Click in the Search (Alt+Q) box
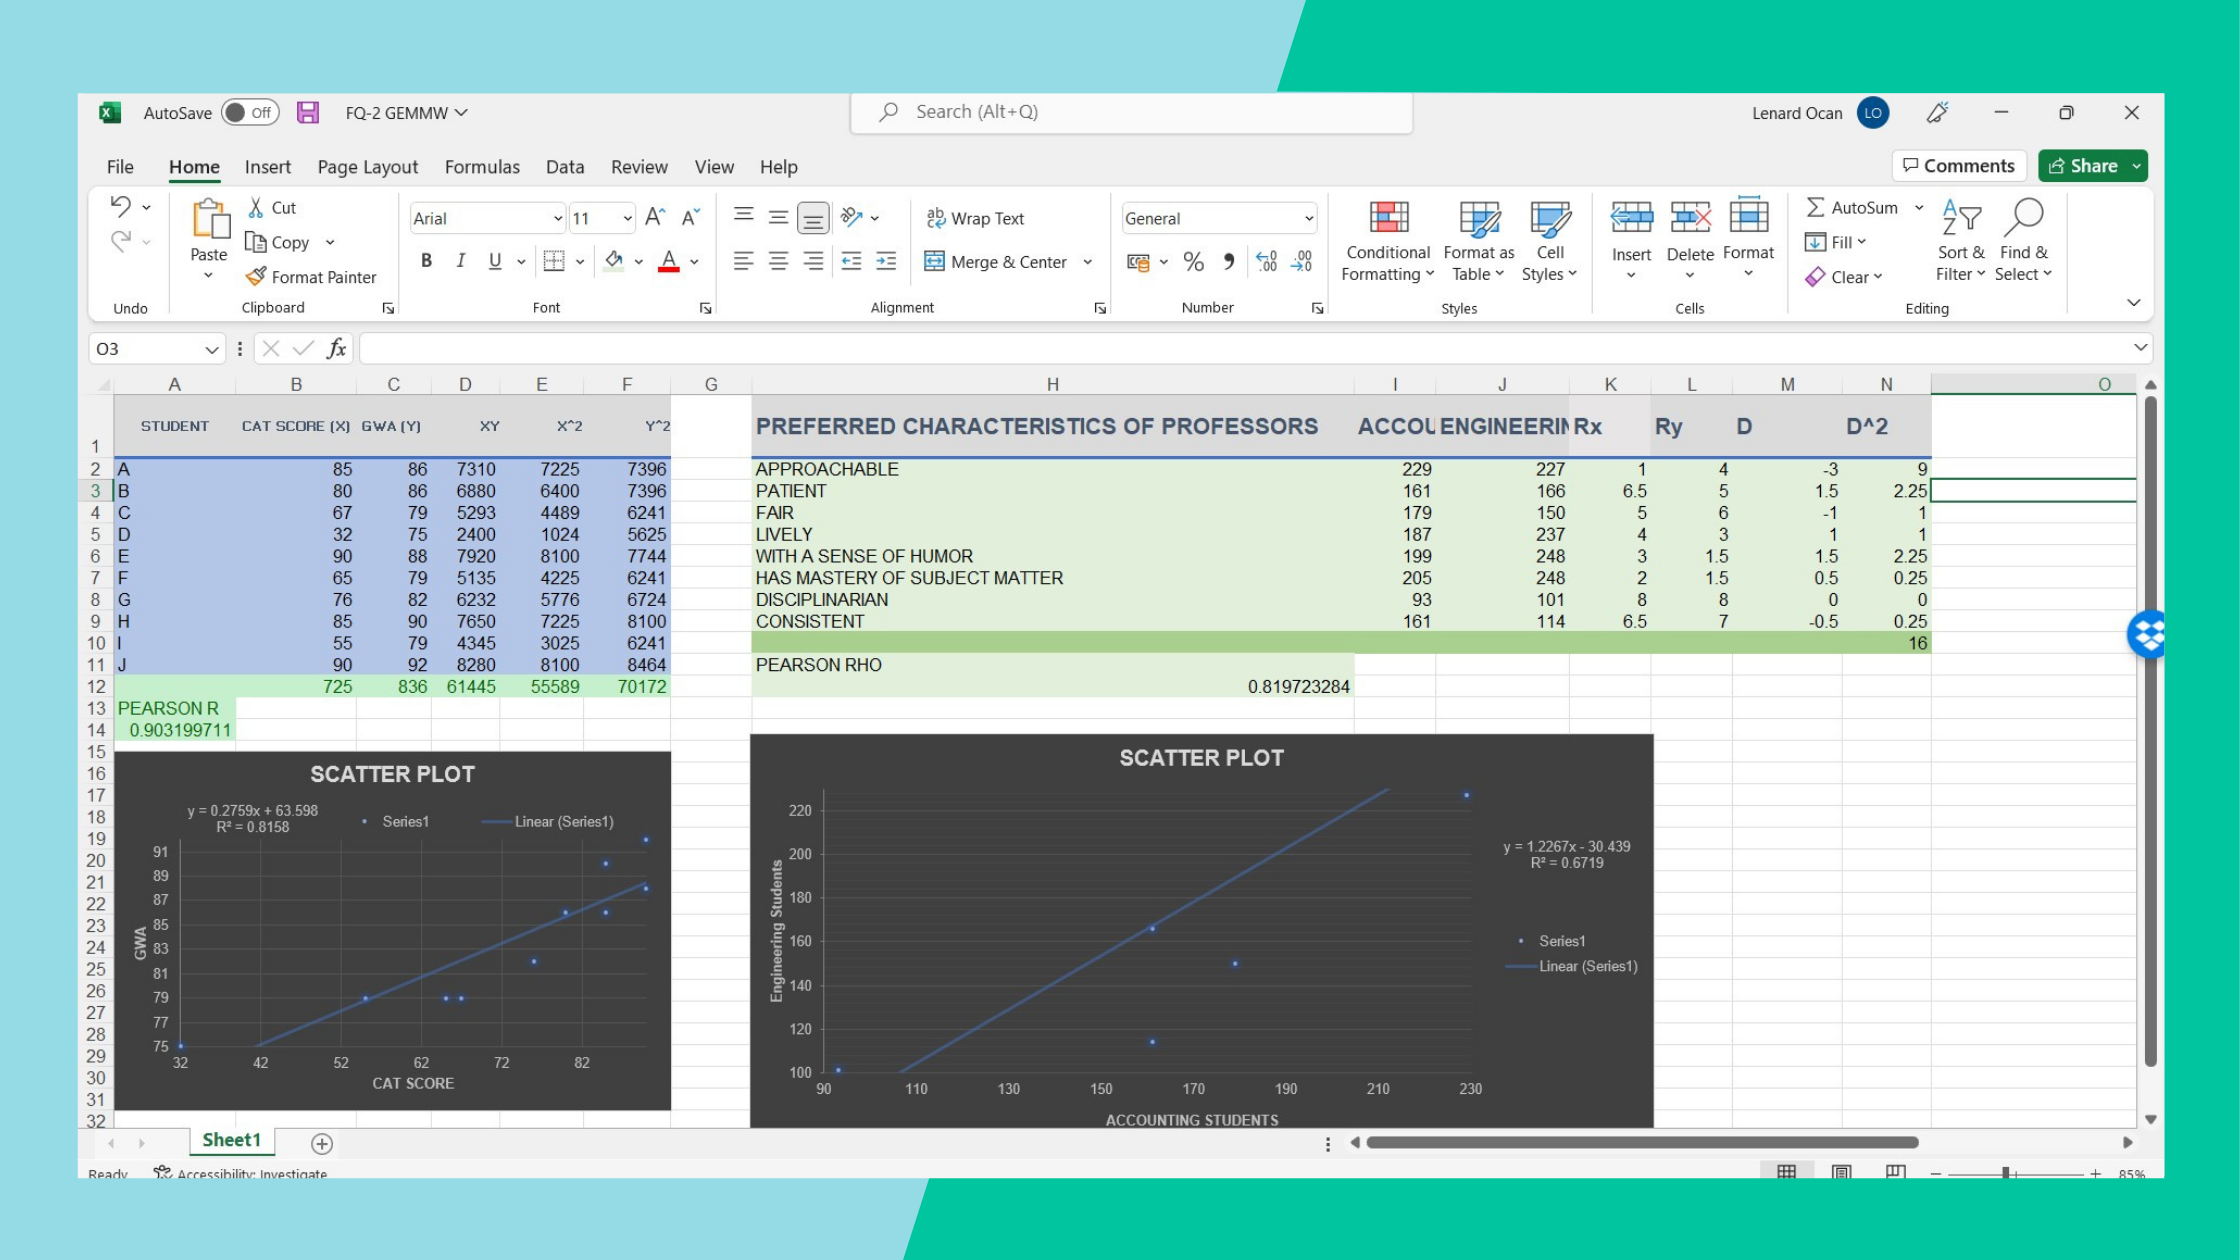The height and width of the screenshot is (1260, 2240). [1131, 112]
